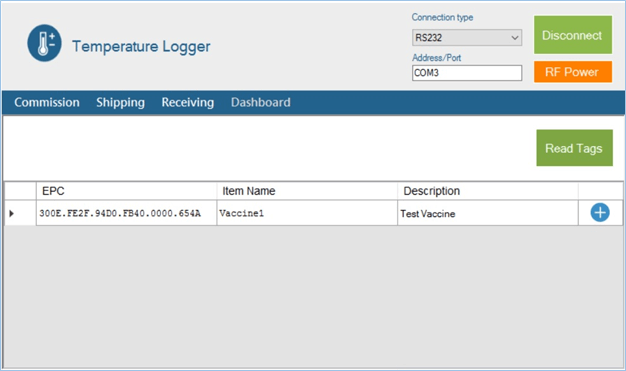
Task: Click the green Disconnect button
Action: click(x=573, y=35)
